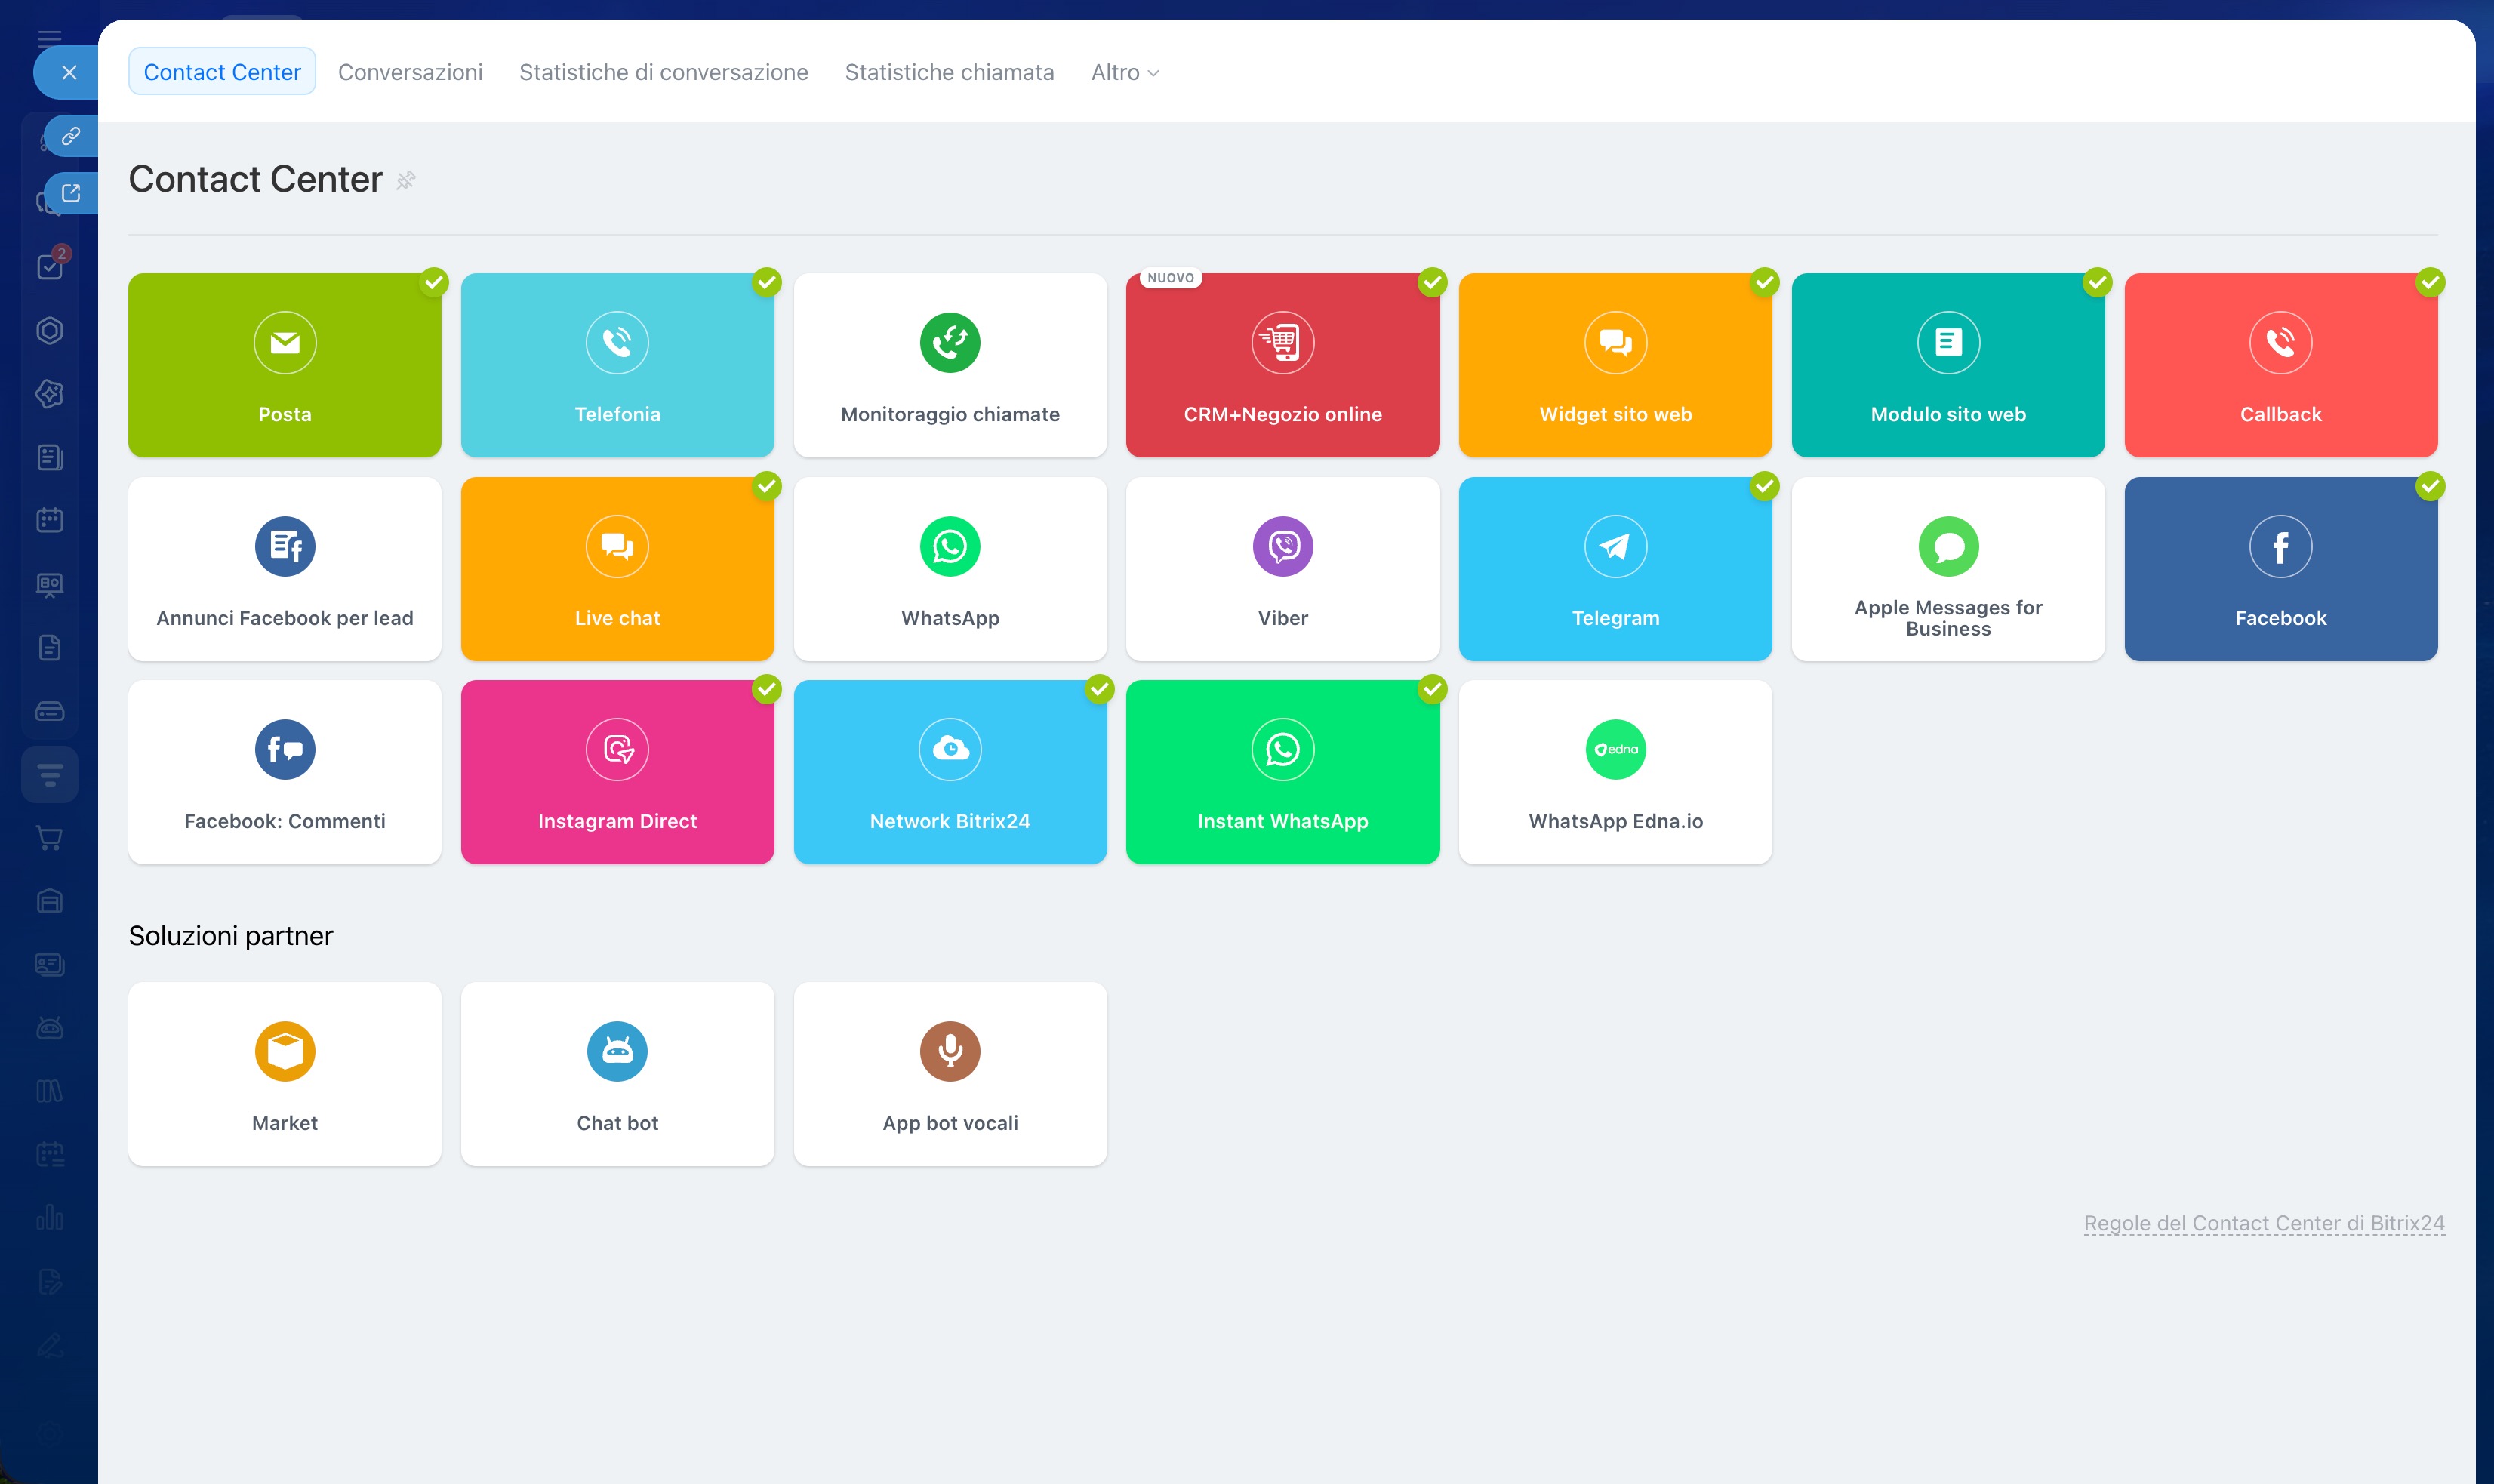
Task: Open the Callback tile
Action: 2281,365
